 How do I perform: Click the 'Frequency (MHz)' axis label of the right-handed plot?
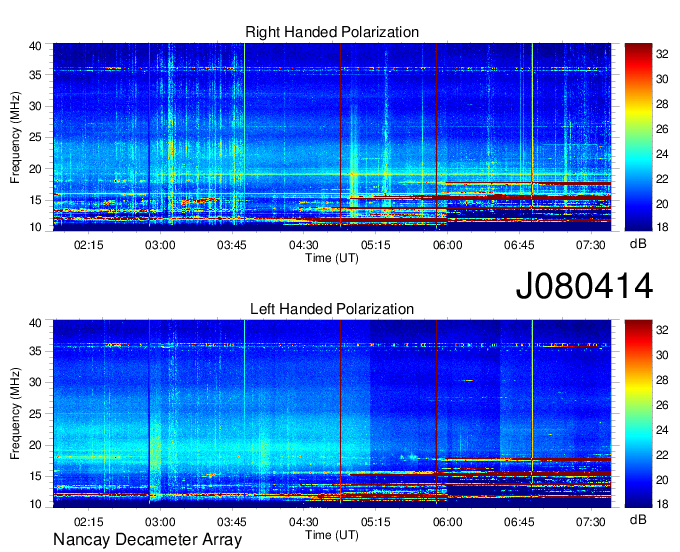tap(15, 137)
